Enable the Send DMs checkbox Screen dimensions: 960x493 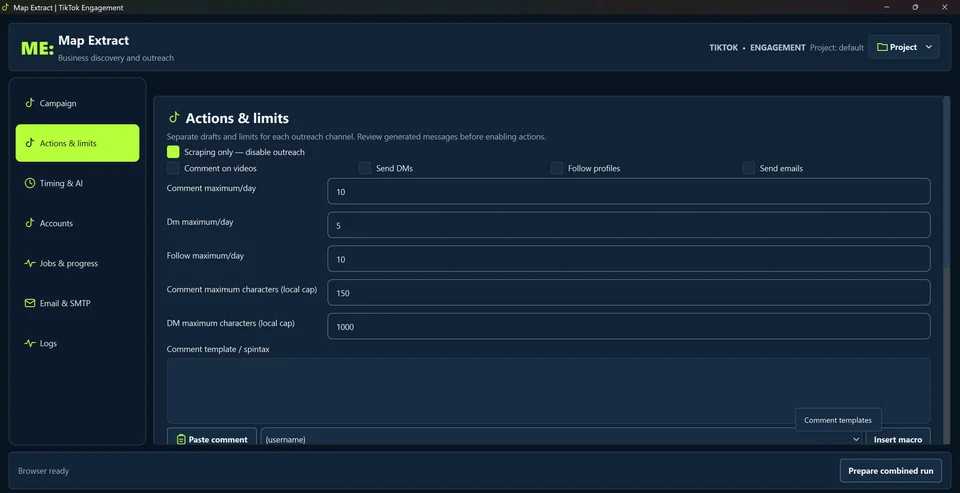[365, 168]
